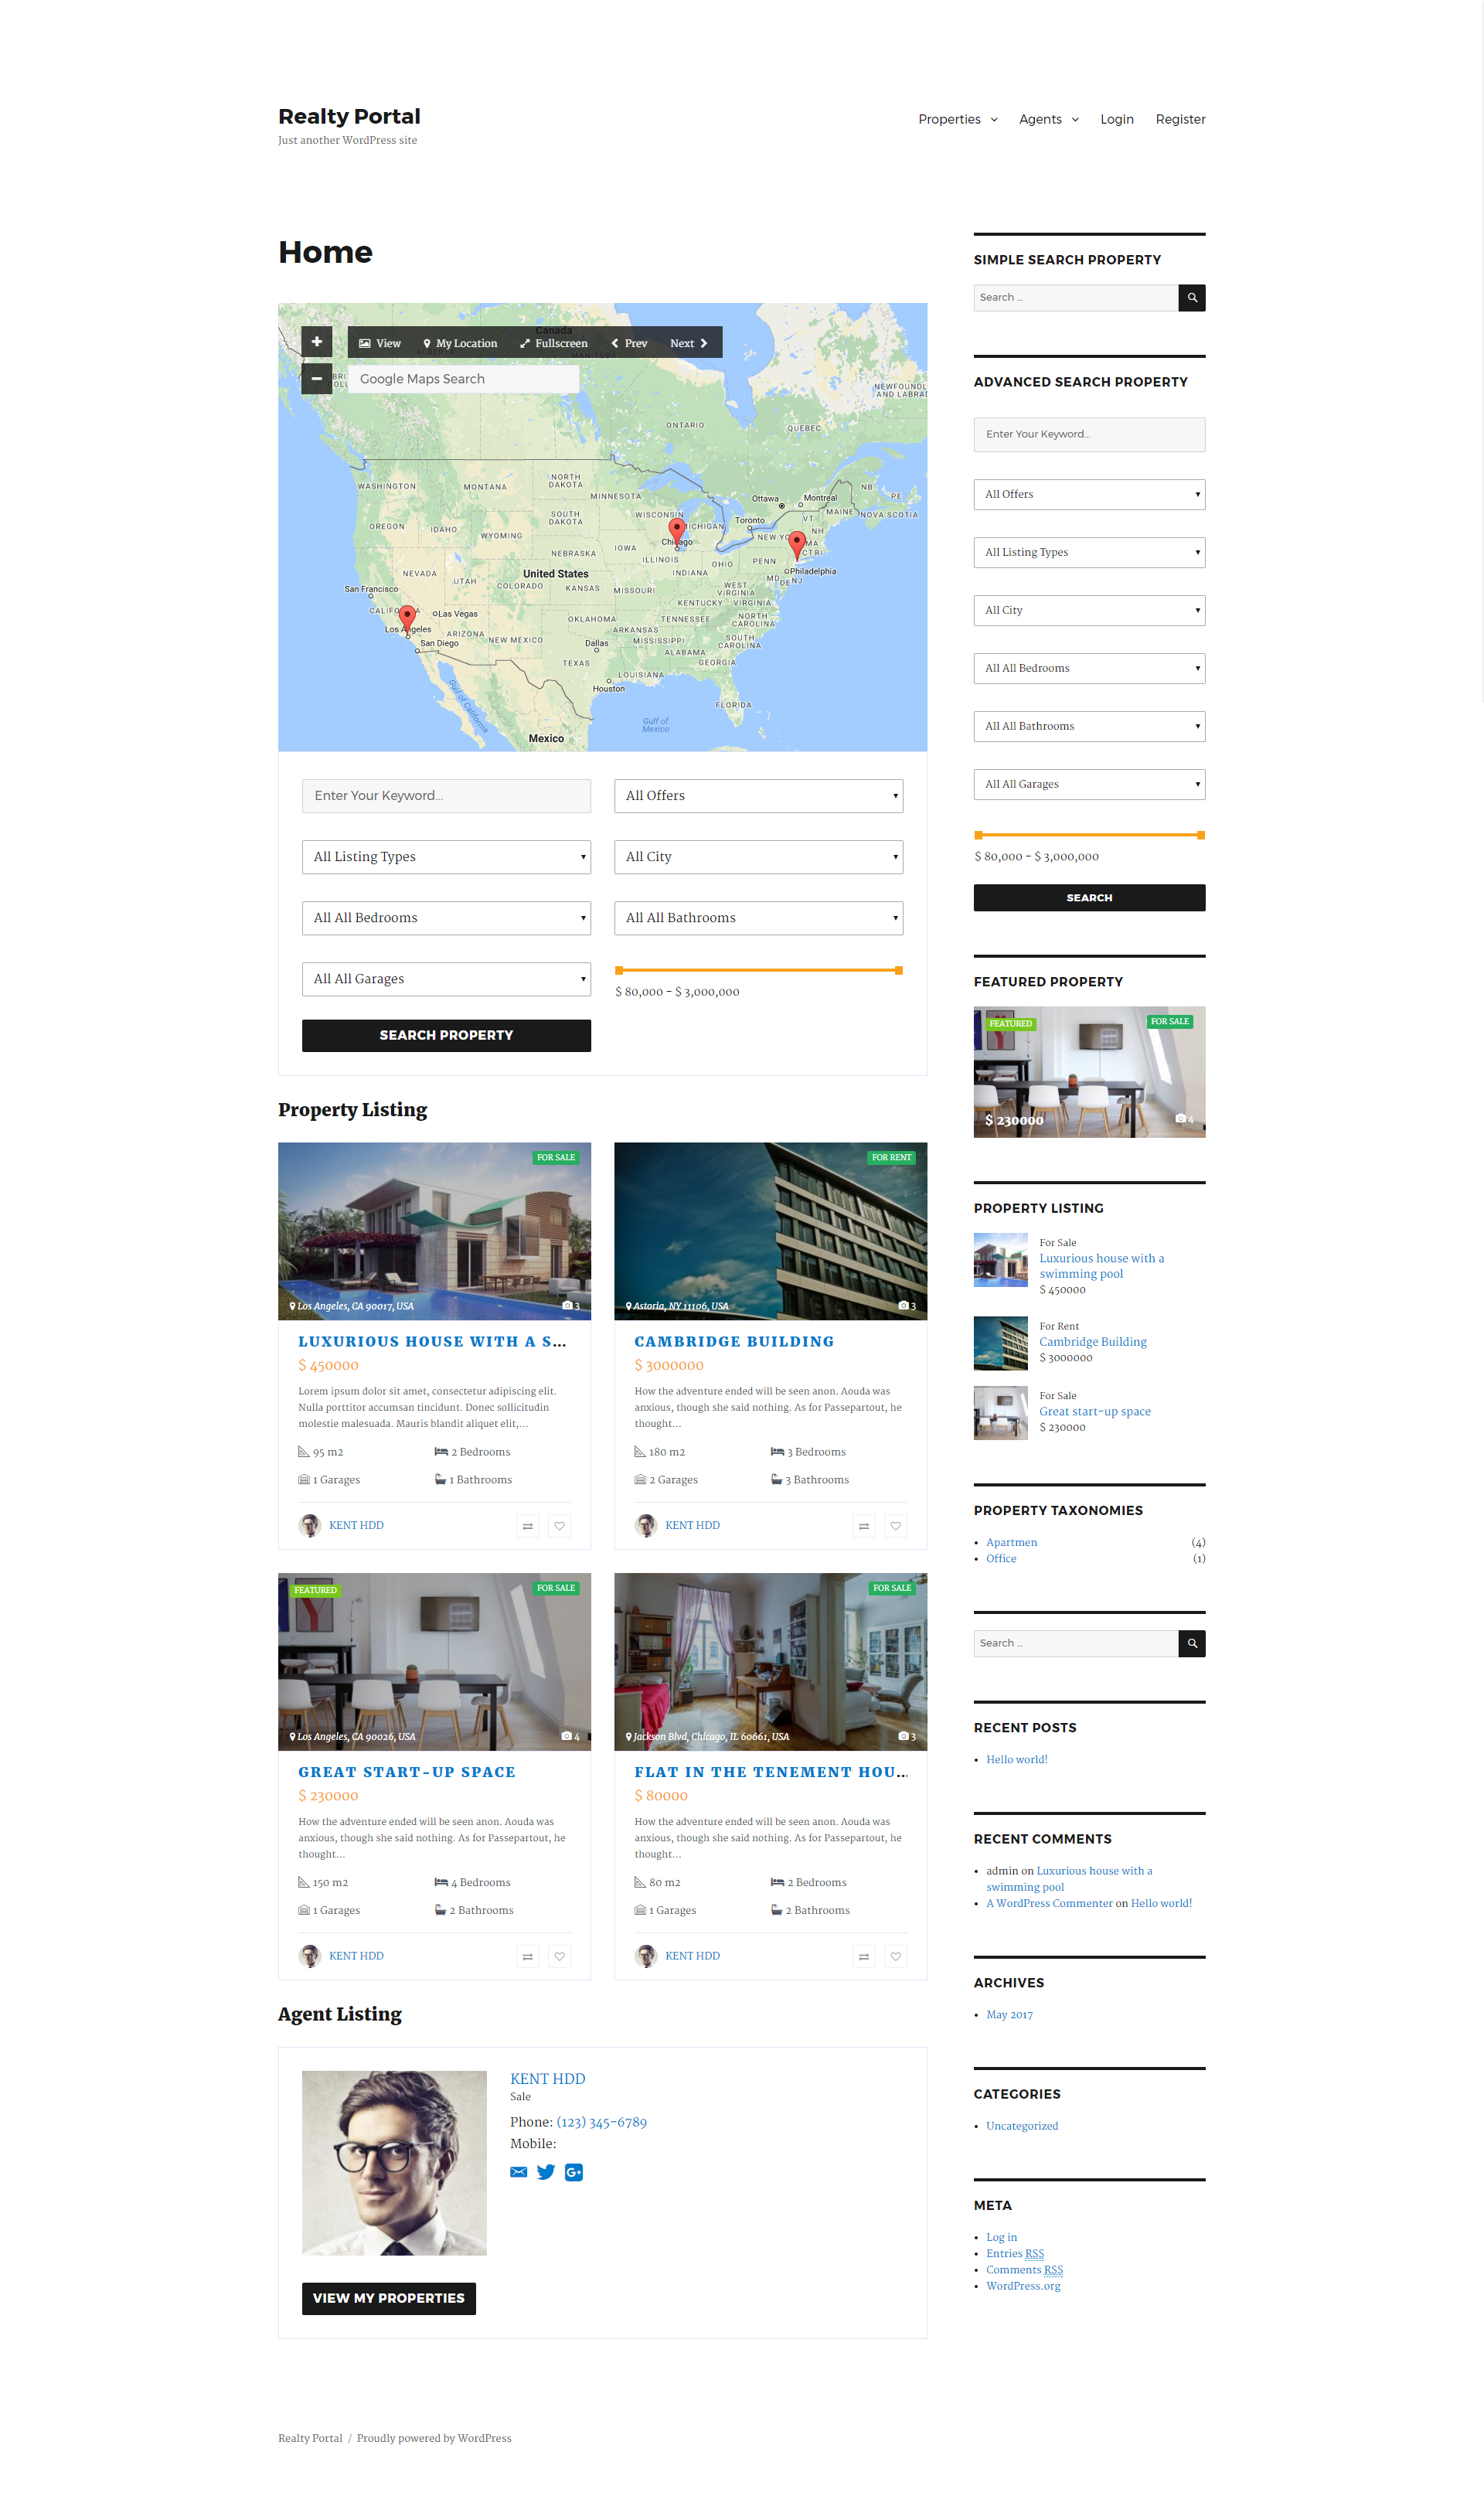
Task: Click the My Location map button
Action: point(459,343)
